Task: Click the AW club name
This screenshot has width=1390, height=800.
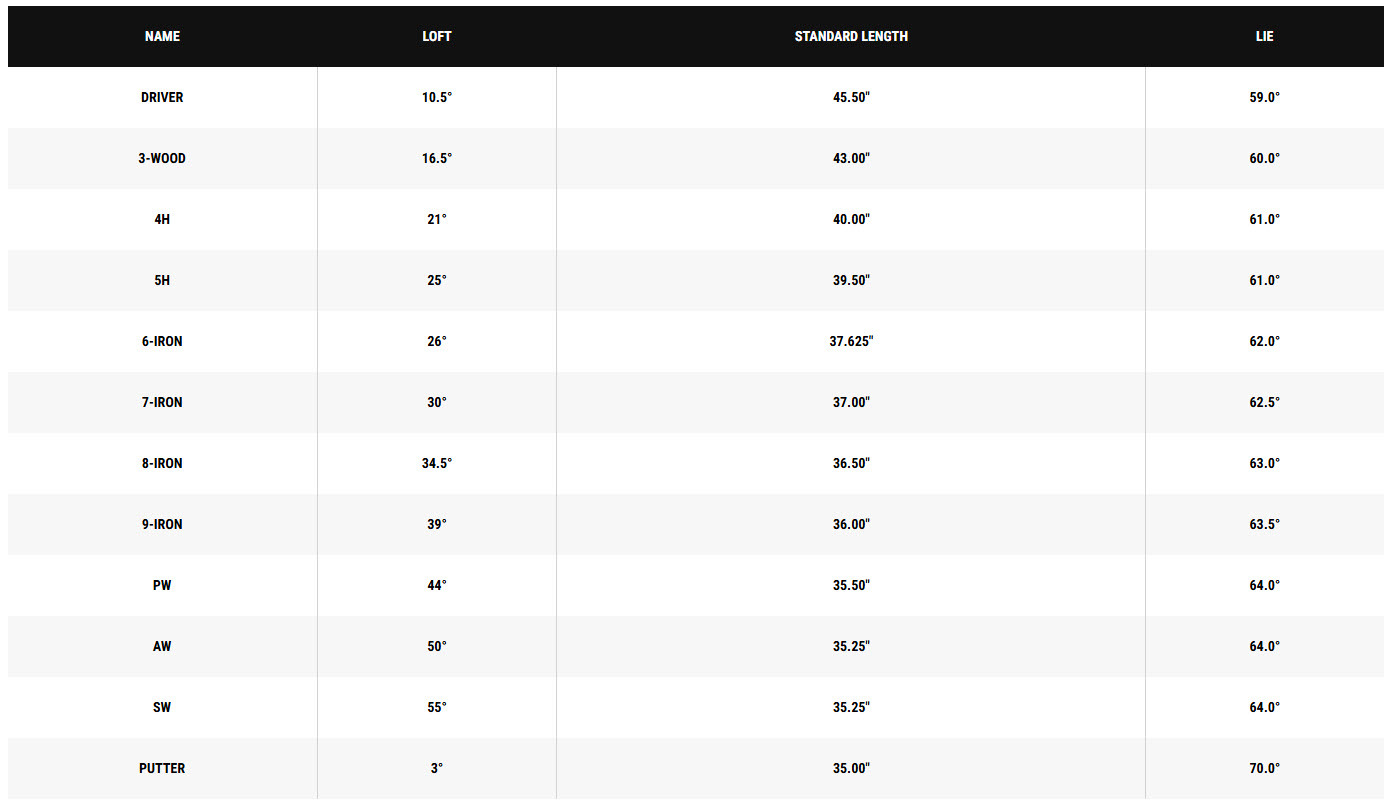Action: coord(162,646)
